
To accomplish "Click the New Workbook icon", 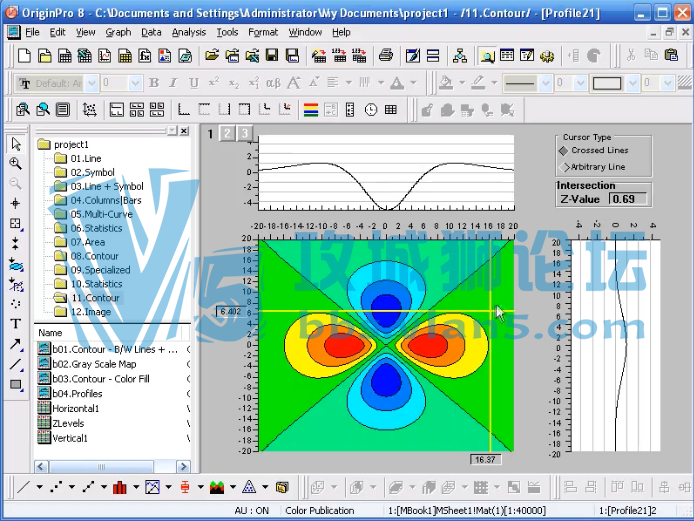I will click(65, 56).
